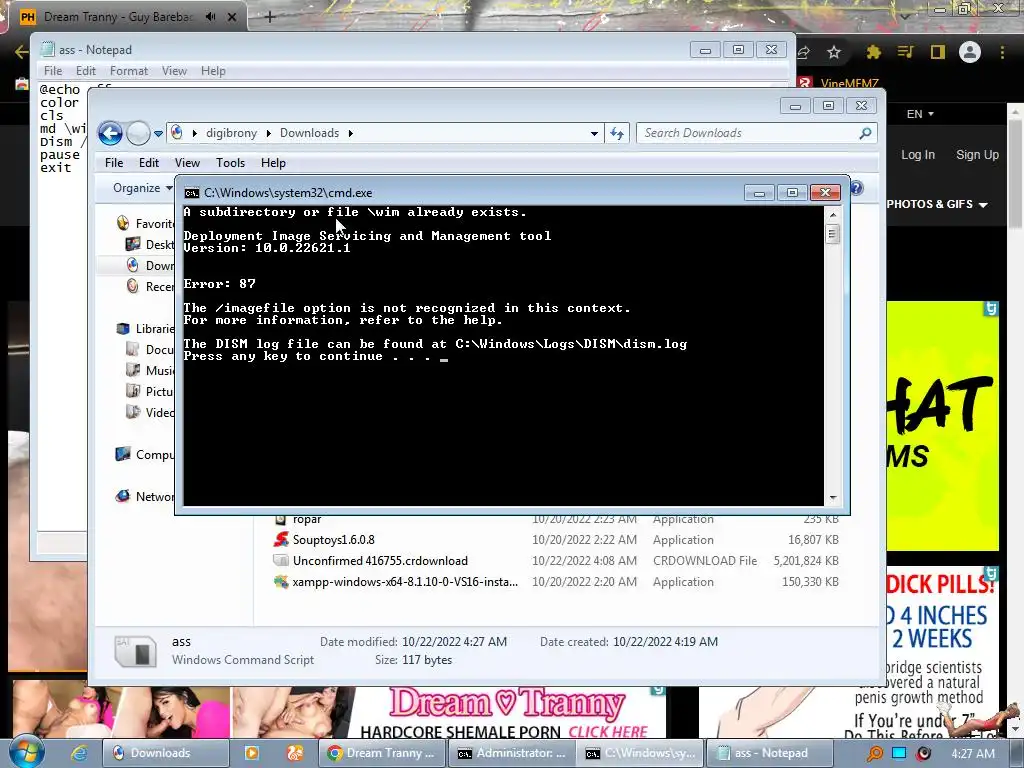The height and width of the screenshot is (768, 1024).
Task: Click the ass script thumbnail in details pane
Action: click(x=135, y=651)
